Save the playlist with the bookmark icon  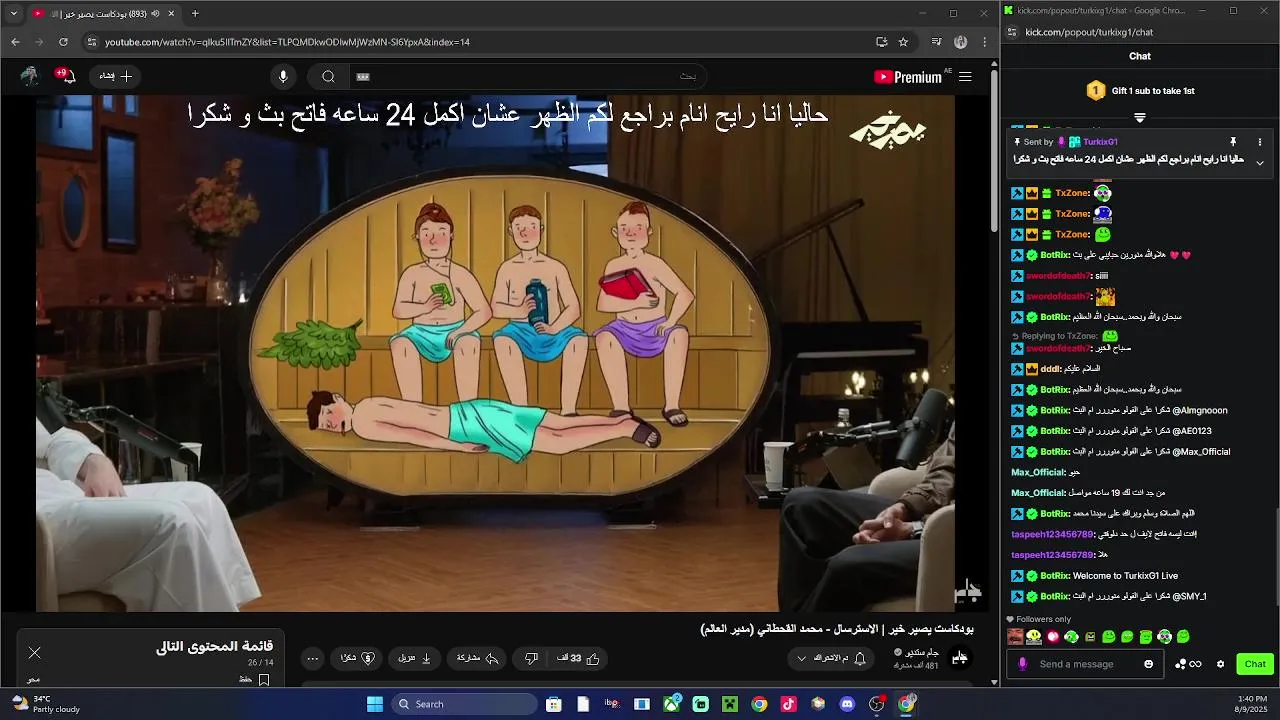[x=264, y=680]
